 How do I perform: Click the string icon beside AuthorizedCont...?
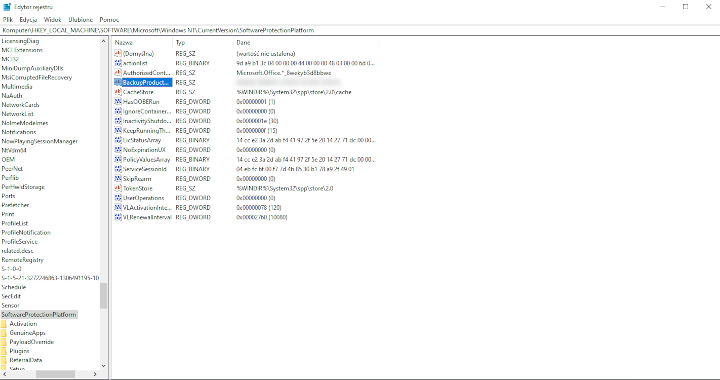(118, 73)
